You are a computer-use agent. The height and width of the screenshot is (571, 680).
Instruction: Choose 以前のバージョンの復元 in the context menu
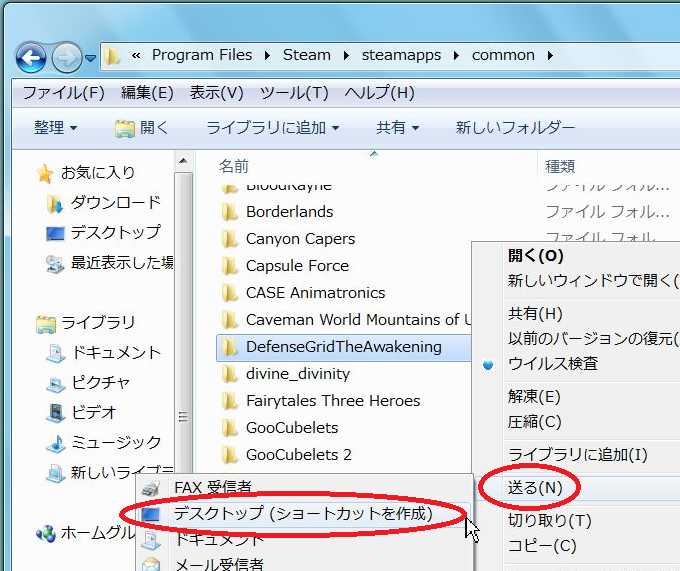click(593, 339)
